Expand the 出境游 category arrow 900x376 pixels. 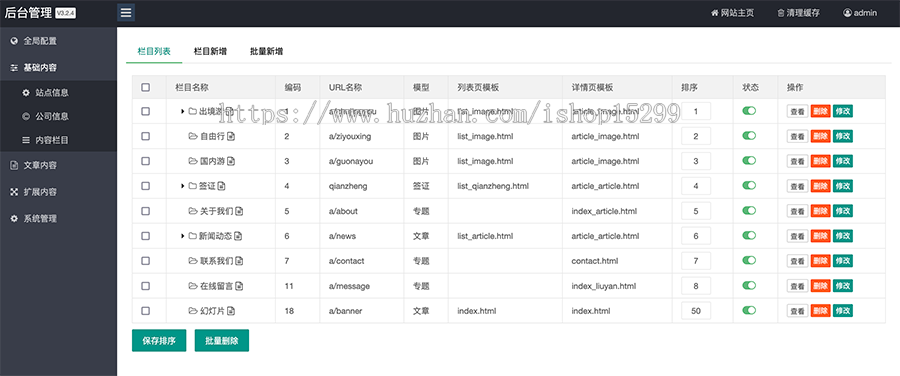pos(183,111)
